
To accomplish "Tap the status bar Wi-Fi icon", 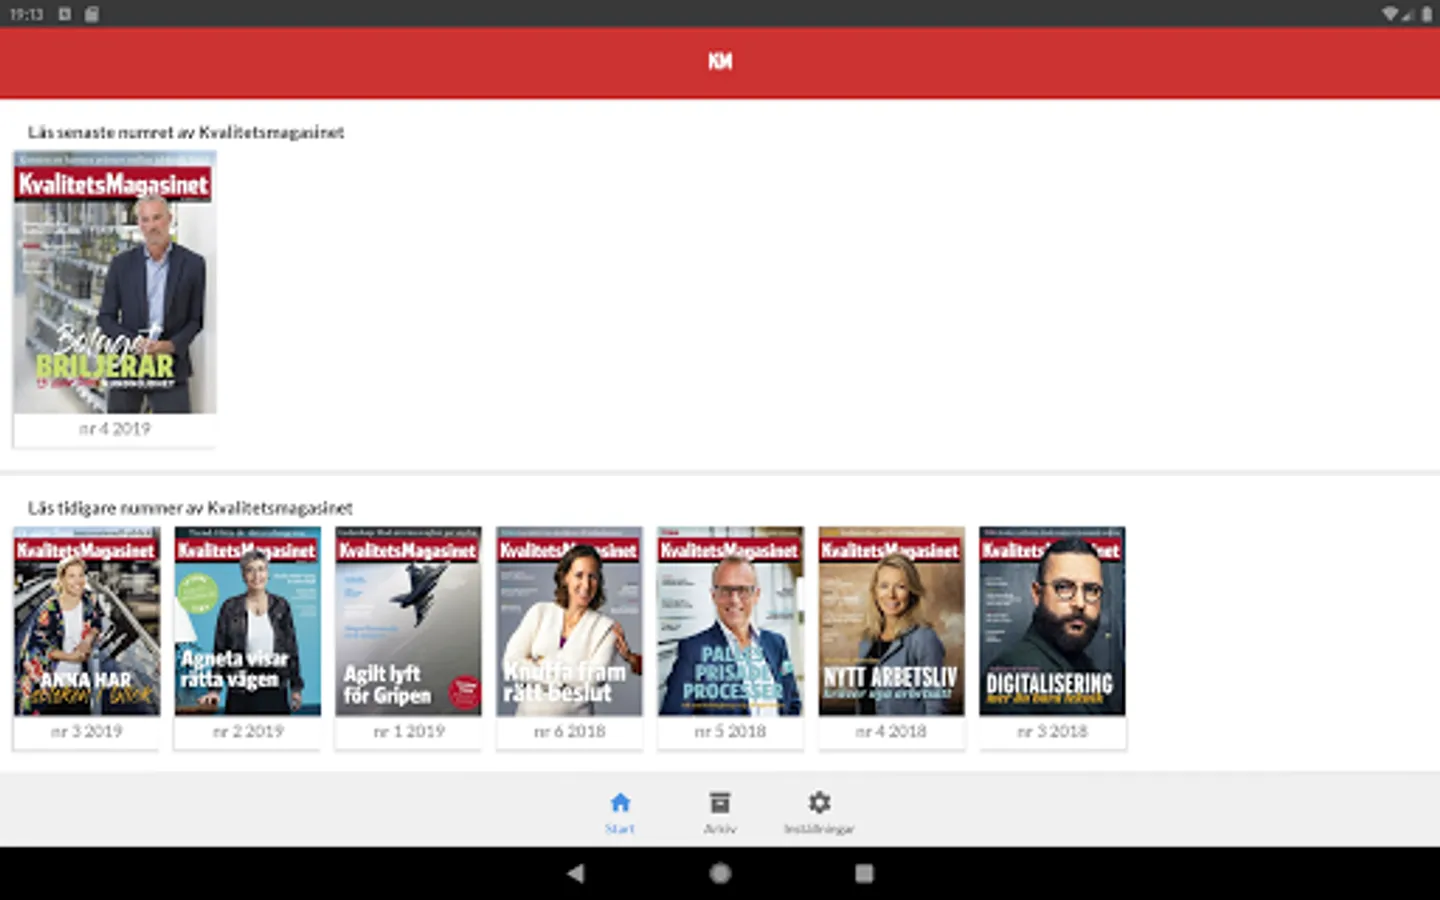I will (x=1390, y=14).
